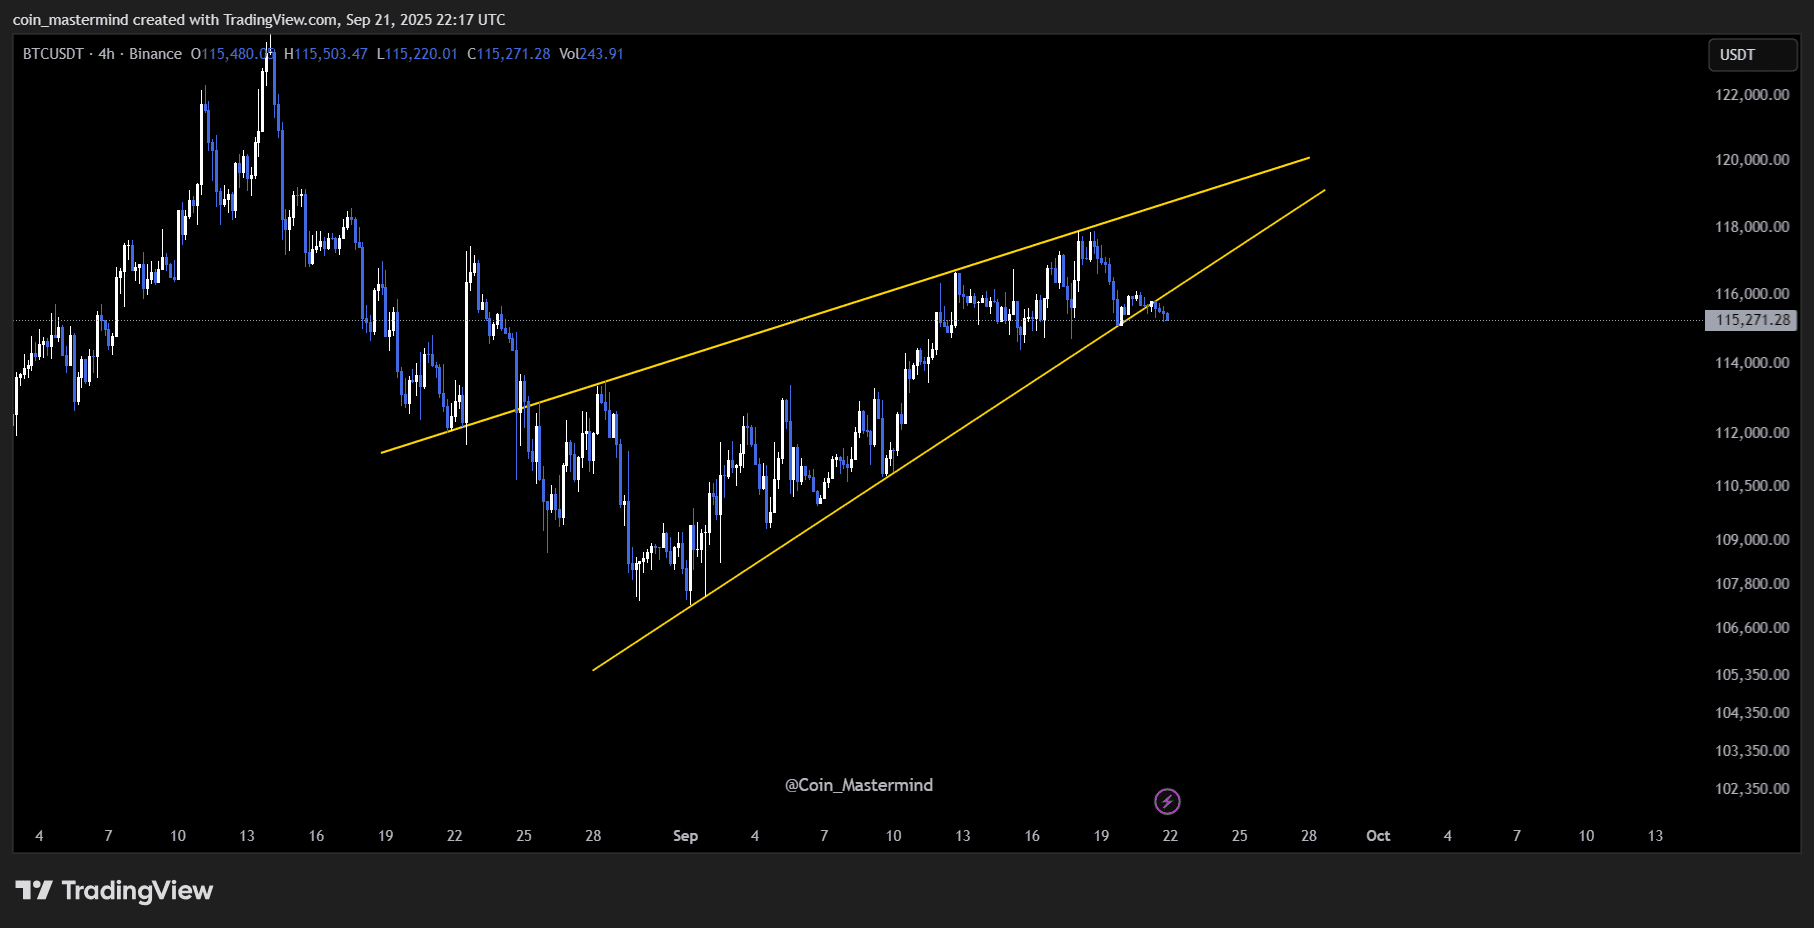Click the 118,000.00 price axis label
Viewport: 1814px width, 928px height.
pos(1752,227)
